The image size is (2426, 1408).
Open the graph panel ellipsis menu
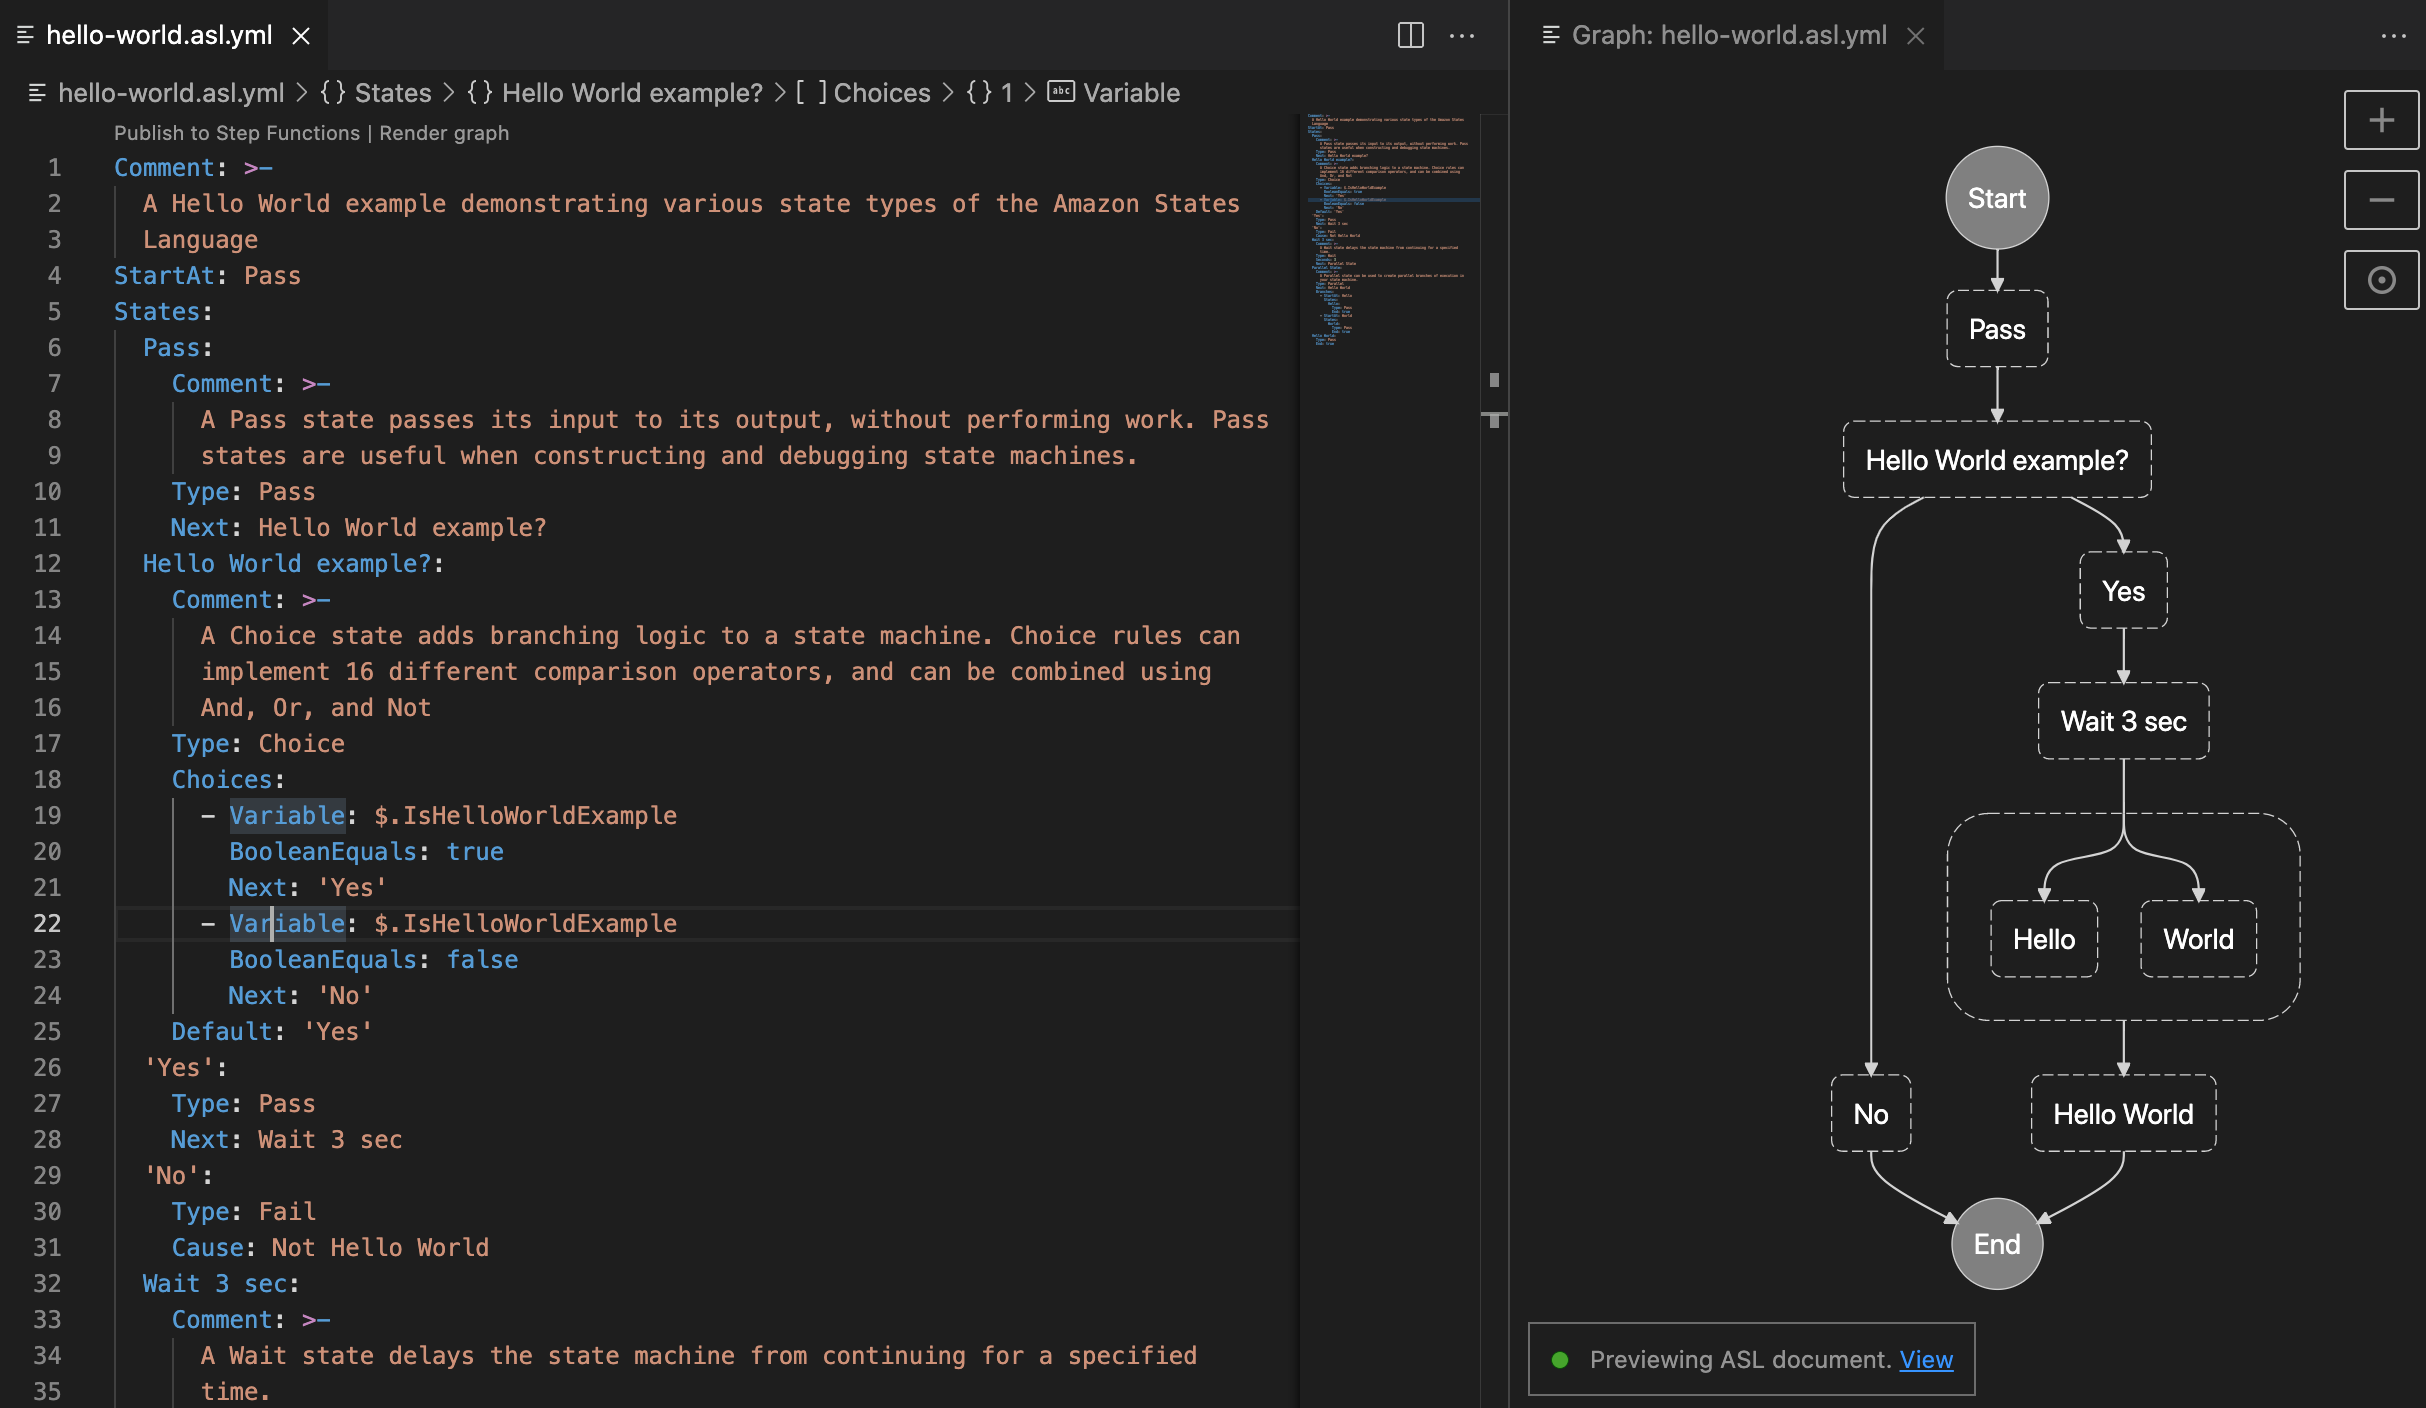[2394, 36]
